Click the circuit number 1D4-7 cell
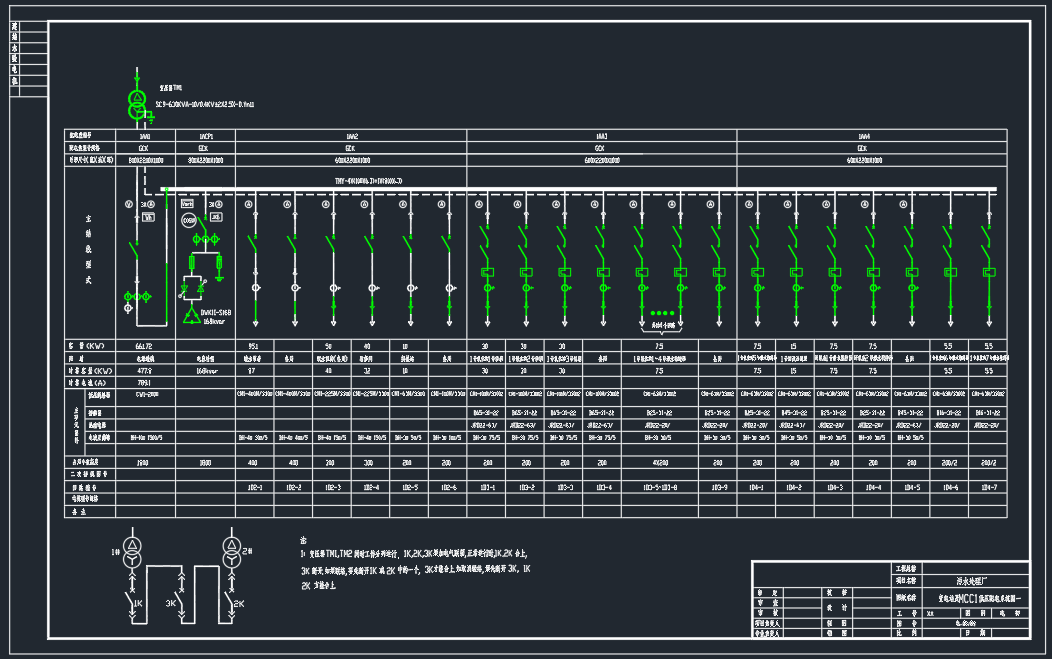 pyautogui.click(x=988, y=487)
